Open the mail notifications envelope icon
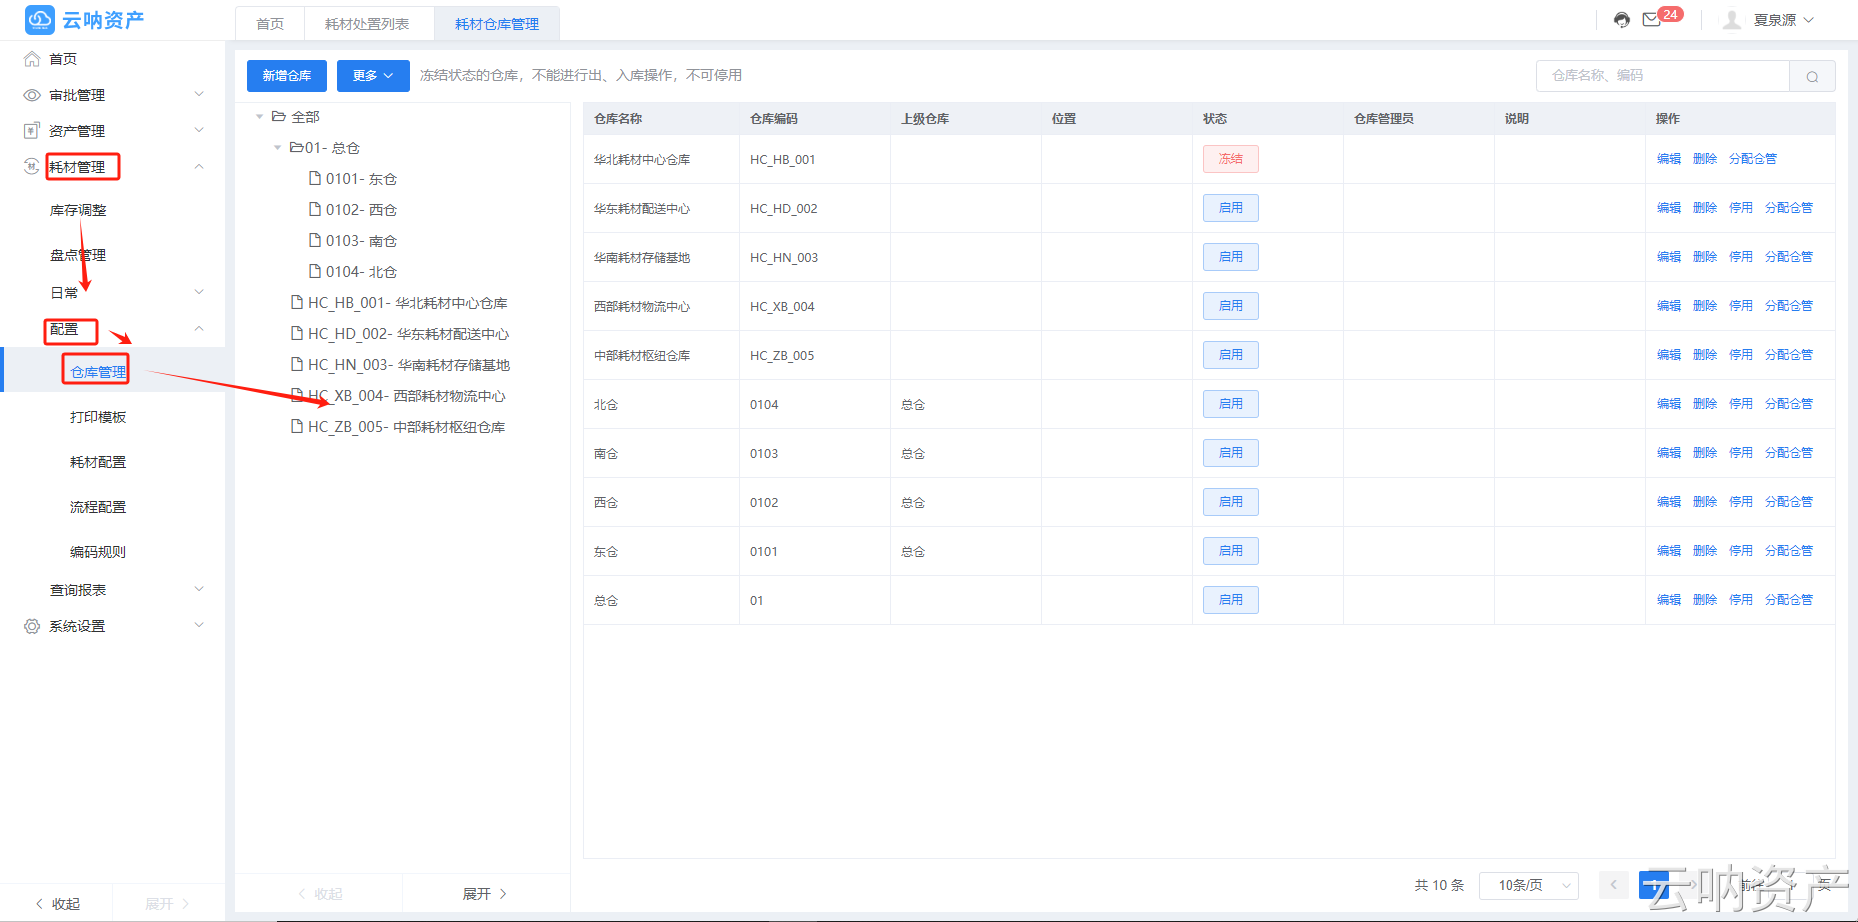Viewport: 1858px width, 922px height. point(1651,20)
